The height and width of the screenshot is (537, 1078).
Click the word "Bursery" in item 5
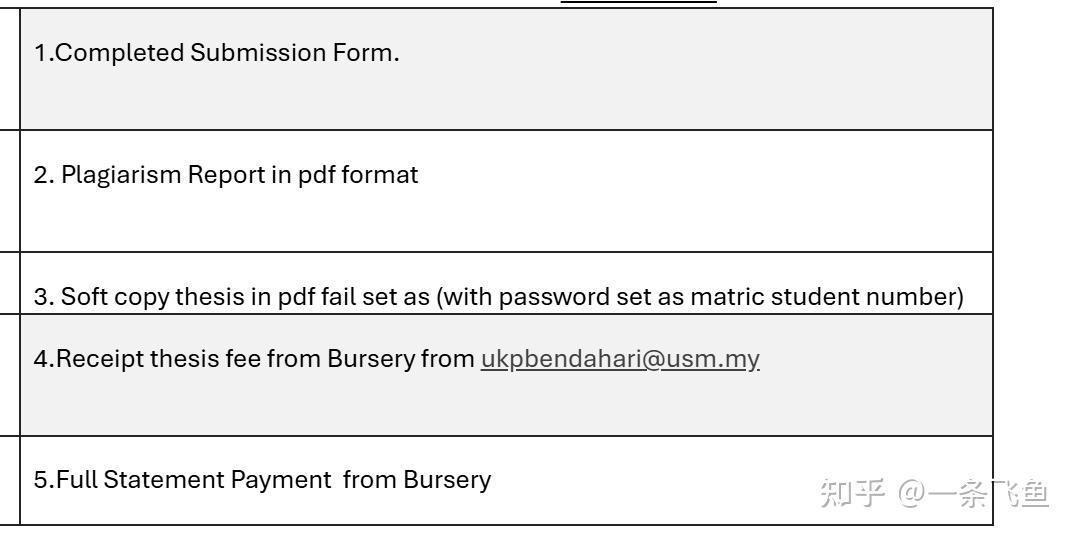pos(447,480)
